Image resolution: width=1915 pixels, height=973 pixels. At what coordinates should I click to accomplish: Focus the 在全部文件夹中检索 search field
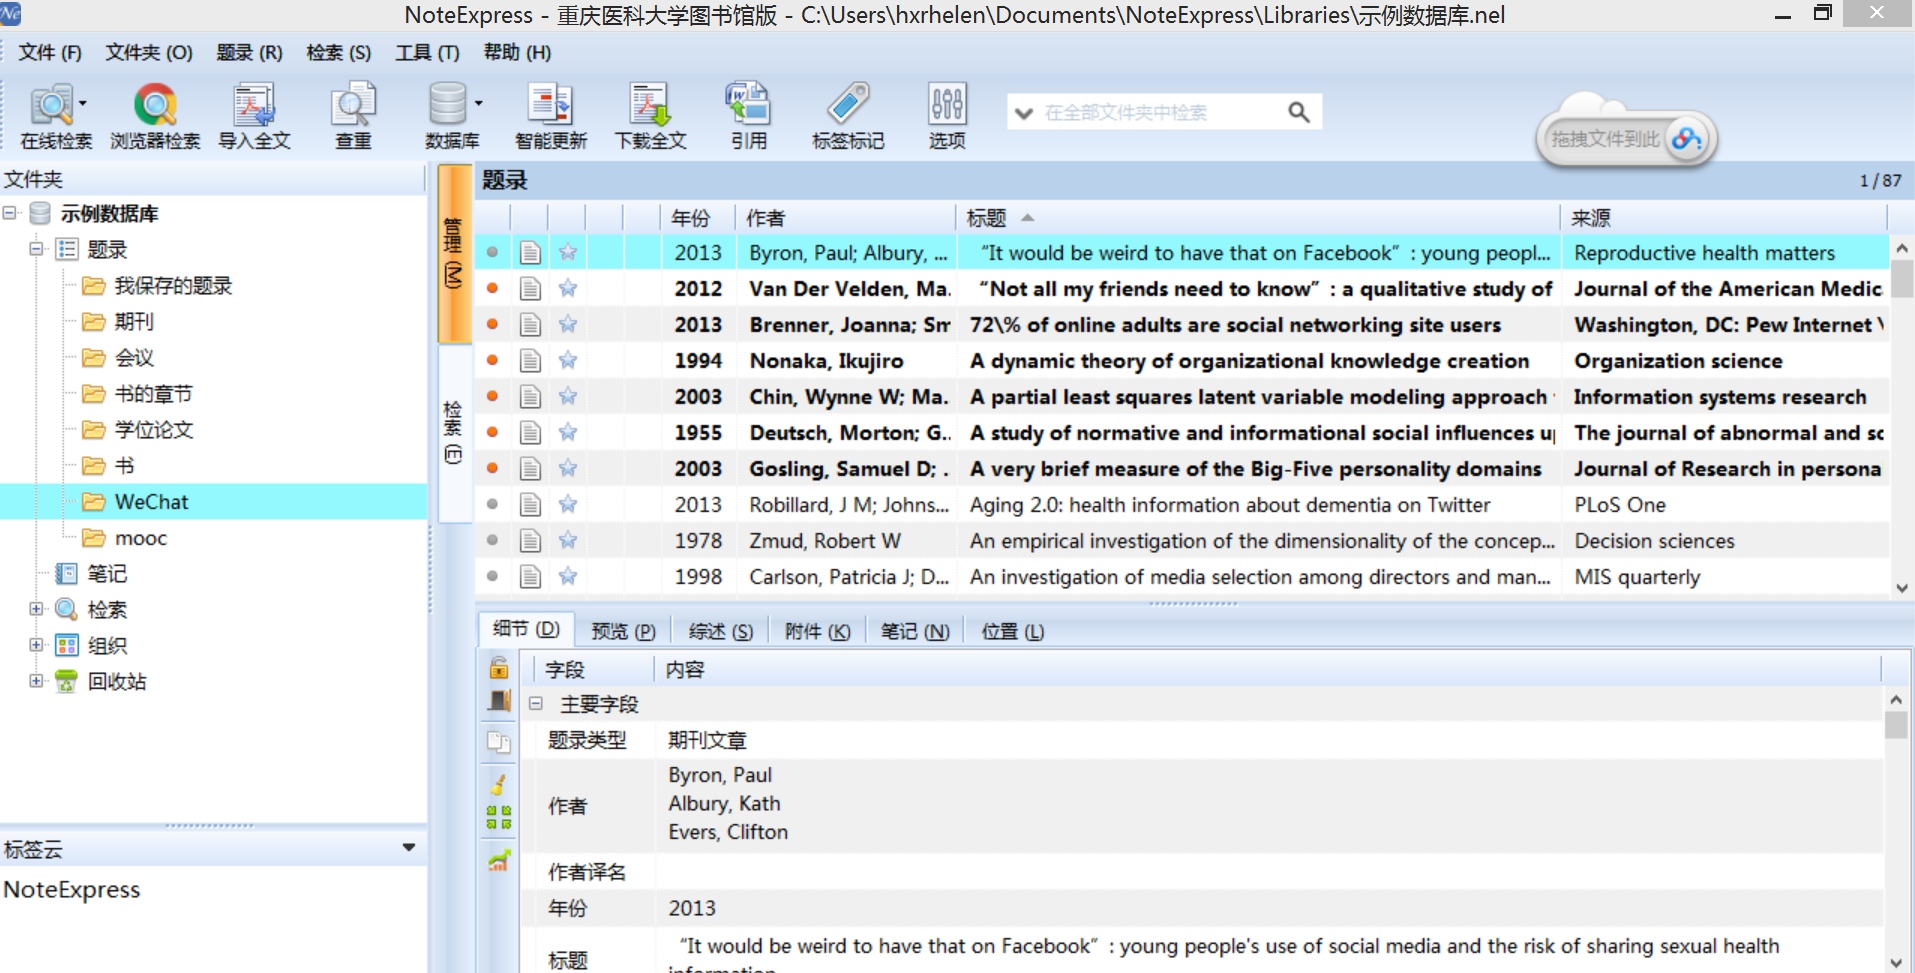[x=1160, y=113]
